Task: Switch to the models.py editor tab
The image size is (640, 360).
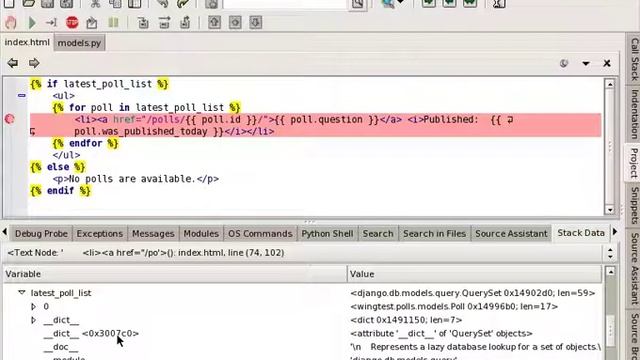Action: 79,43
